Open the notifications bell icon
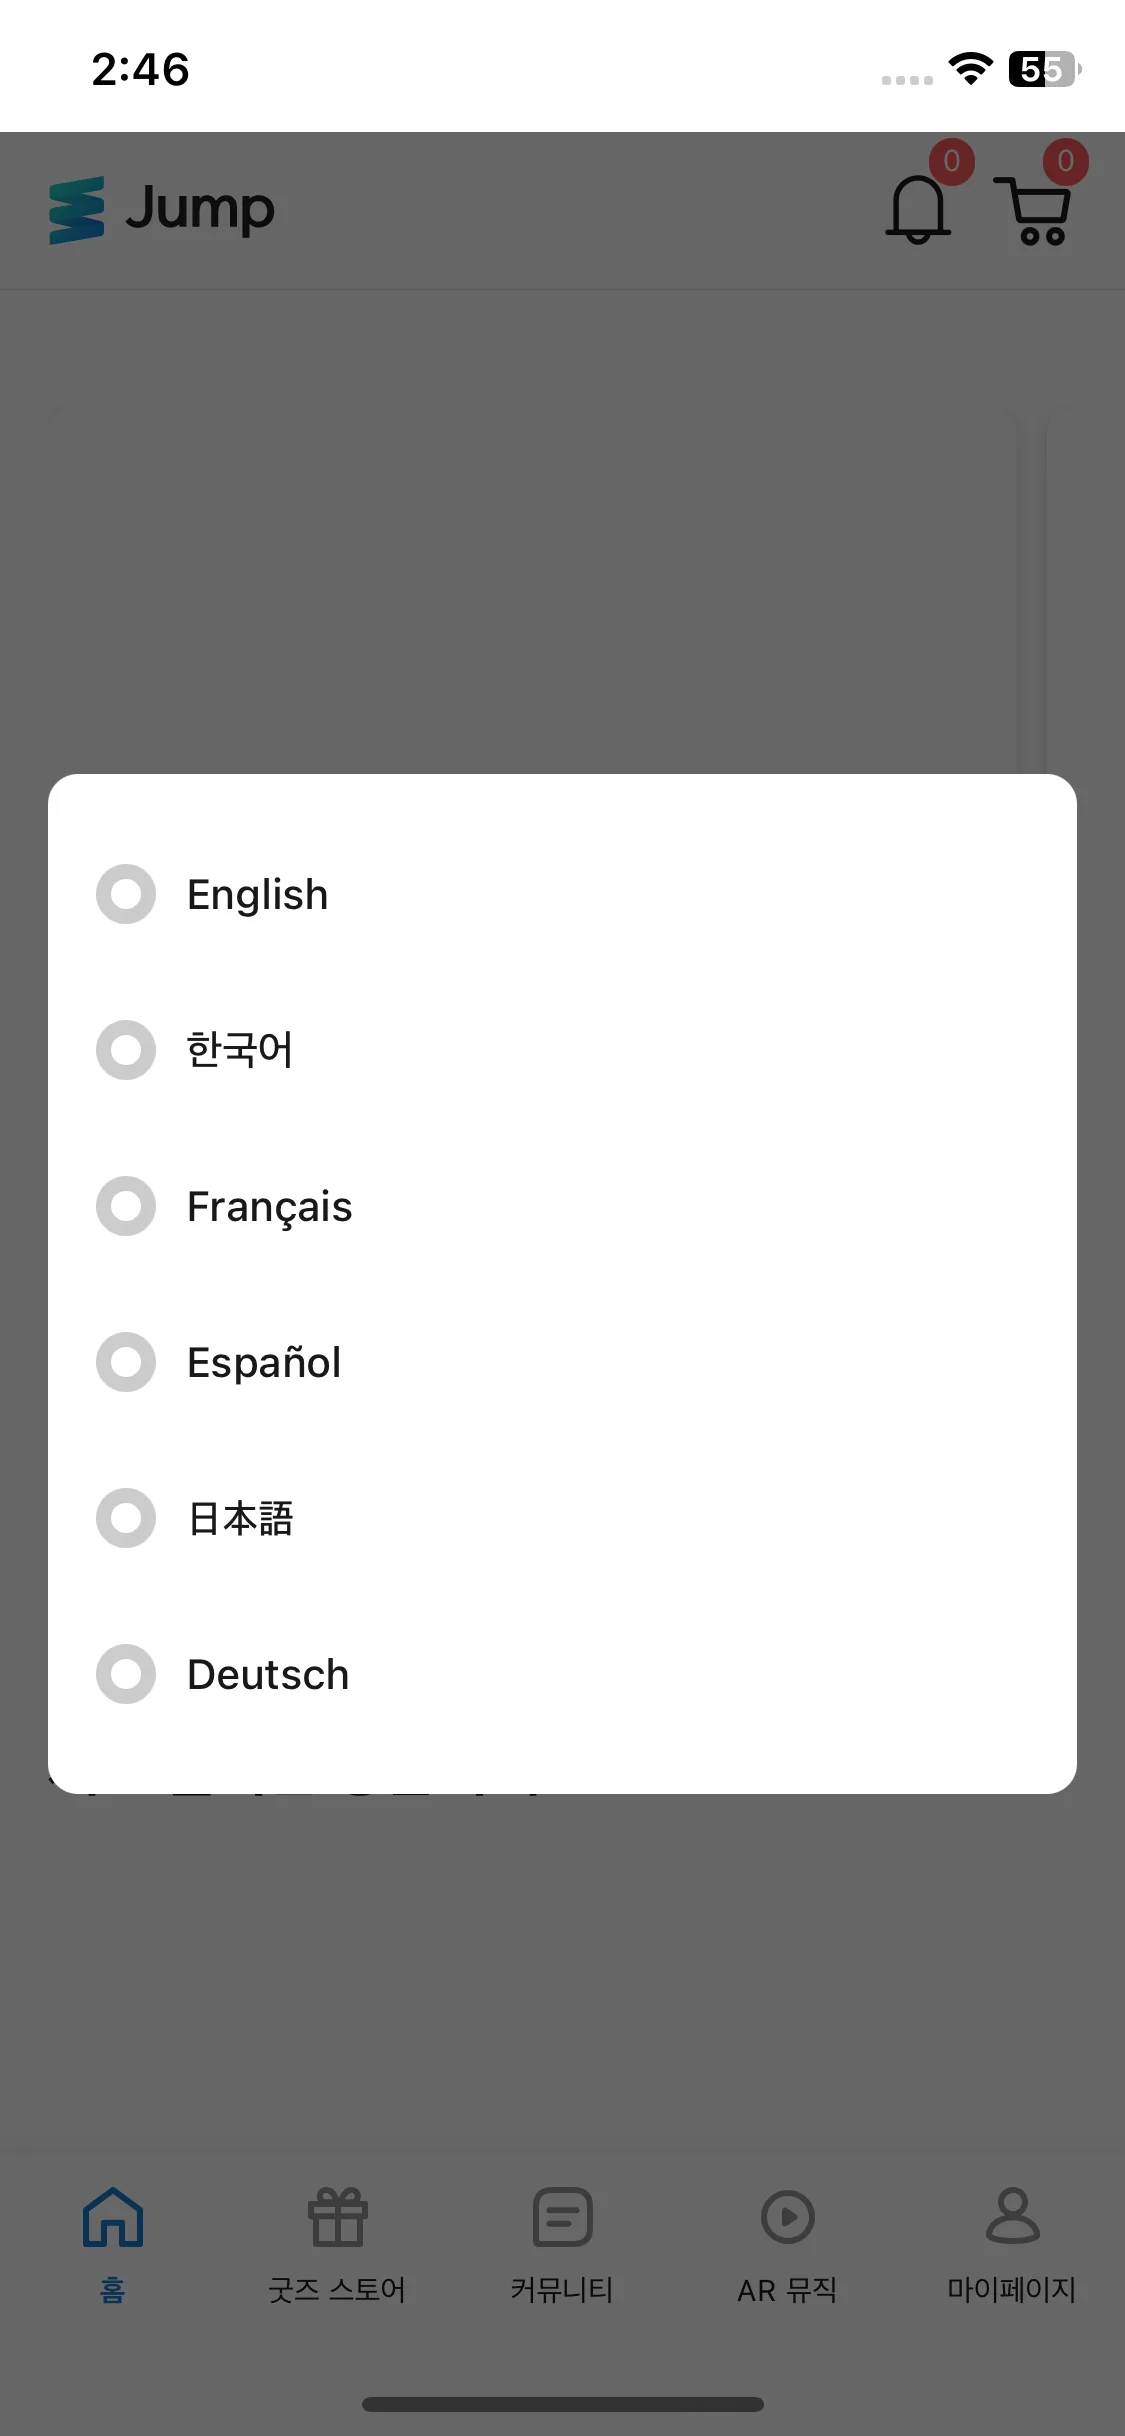This screenshot has width=1125, height=2436. (918, 209)
